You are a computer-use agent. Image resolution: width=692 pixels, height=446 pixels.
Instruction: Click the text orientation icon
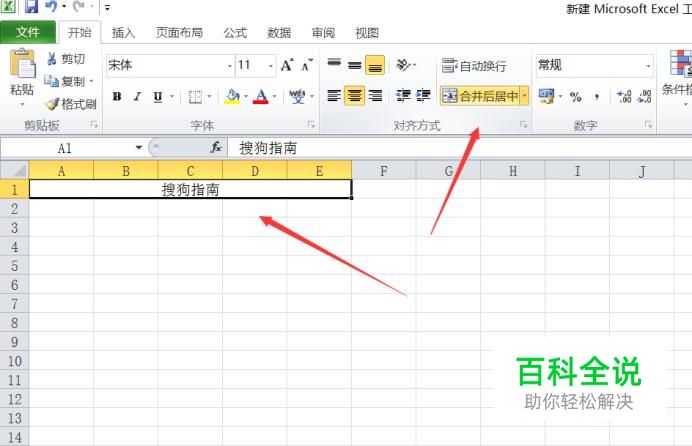pos(403,65)
